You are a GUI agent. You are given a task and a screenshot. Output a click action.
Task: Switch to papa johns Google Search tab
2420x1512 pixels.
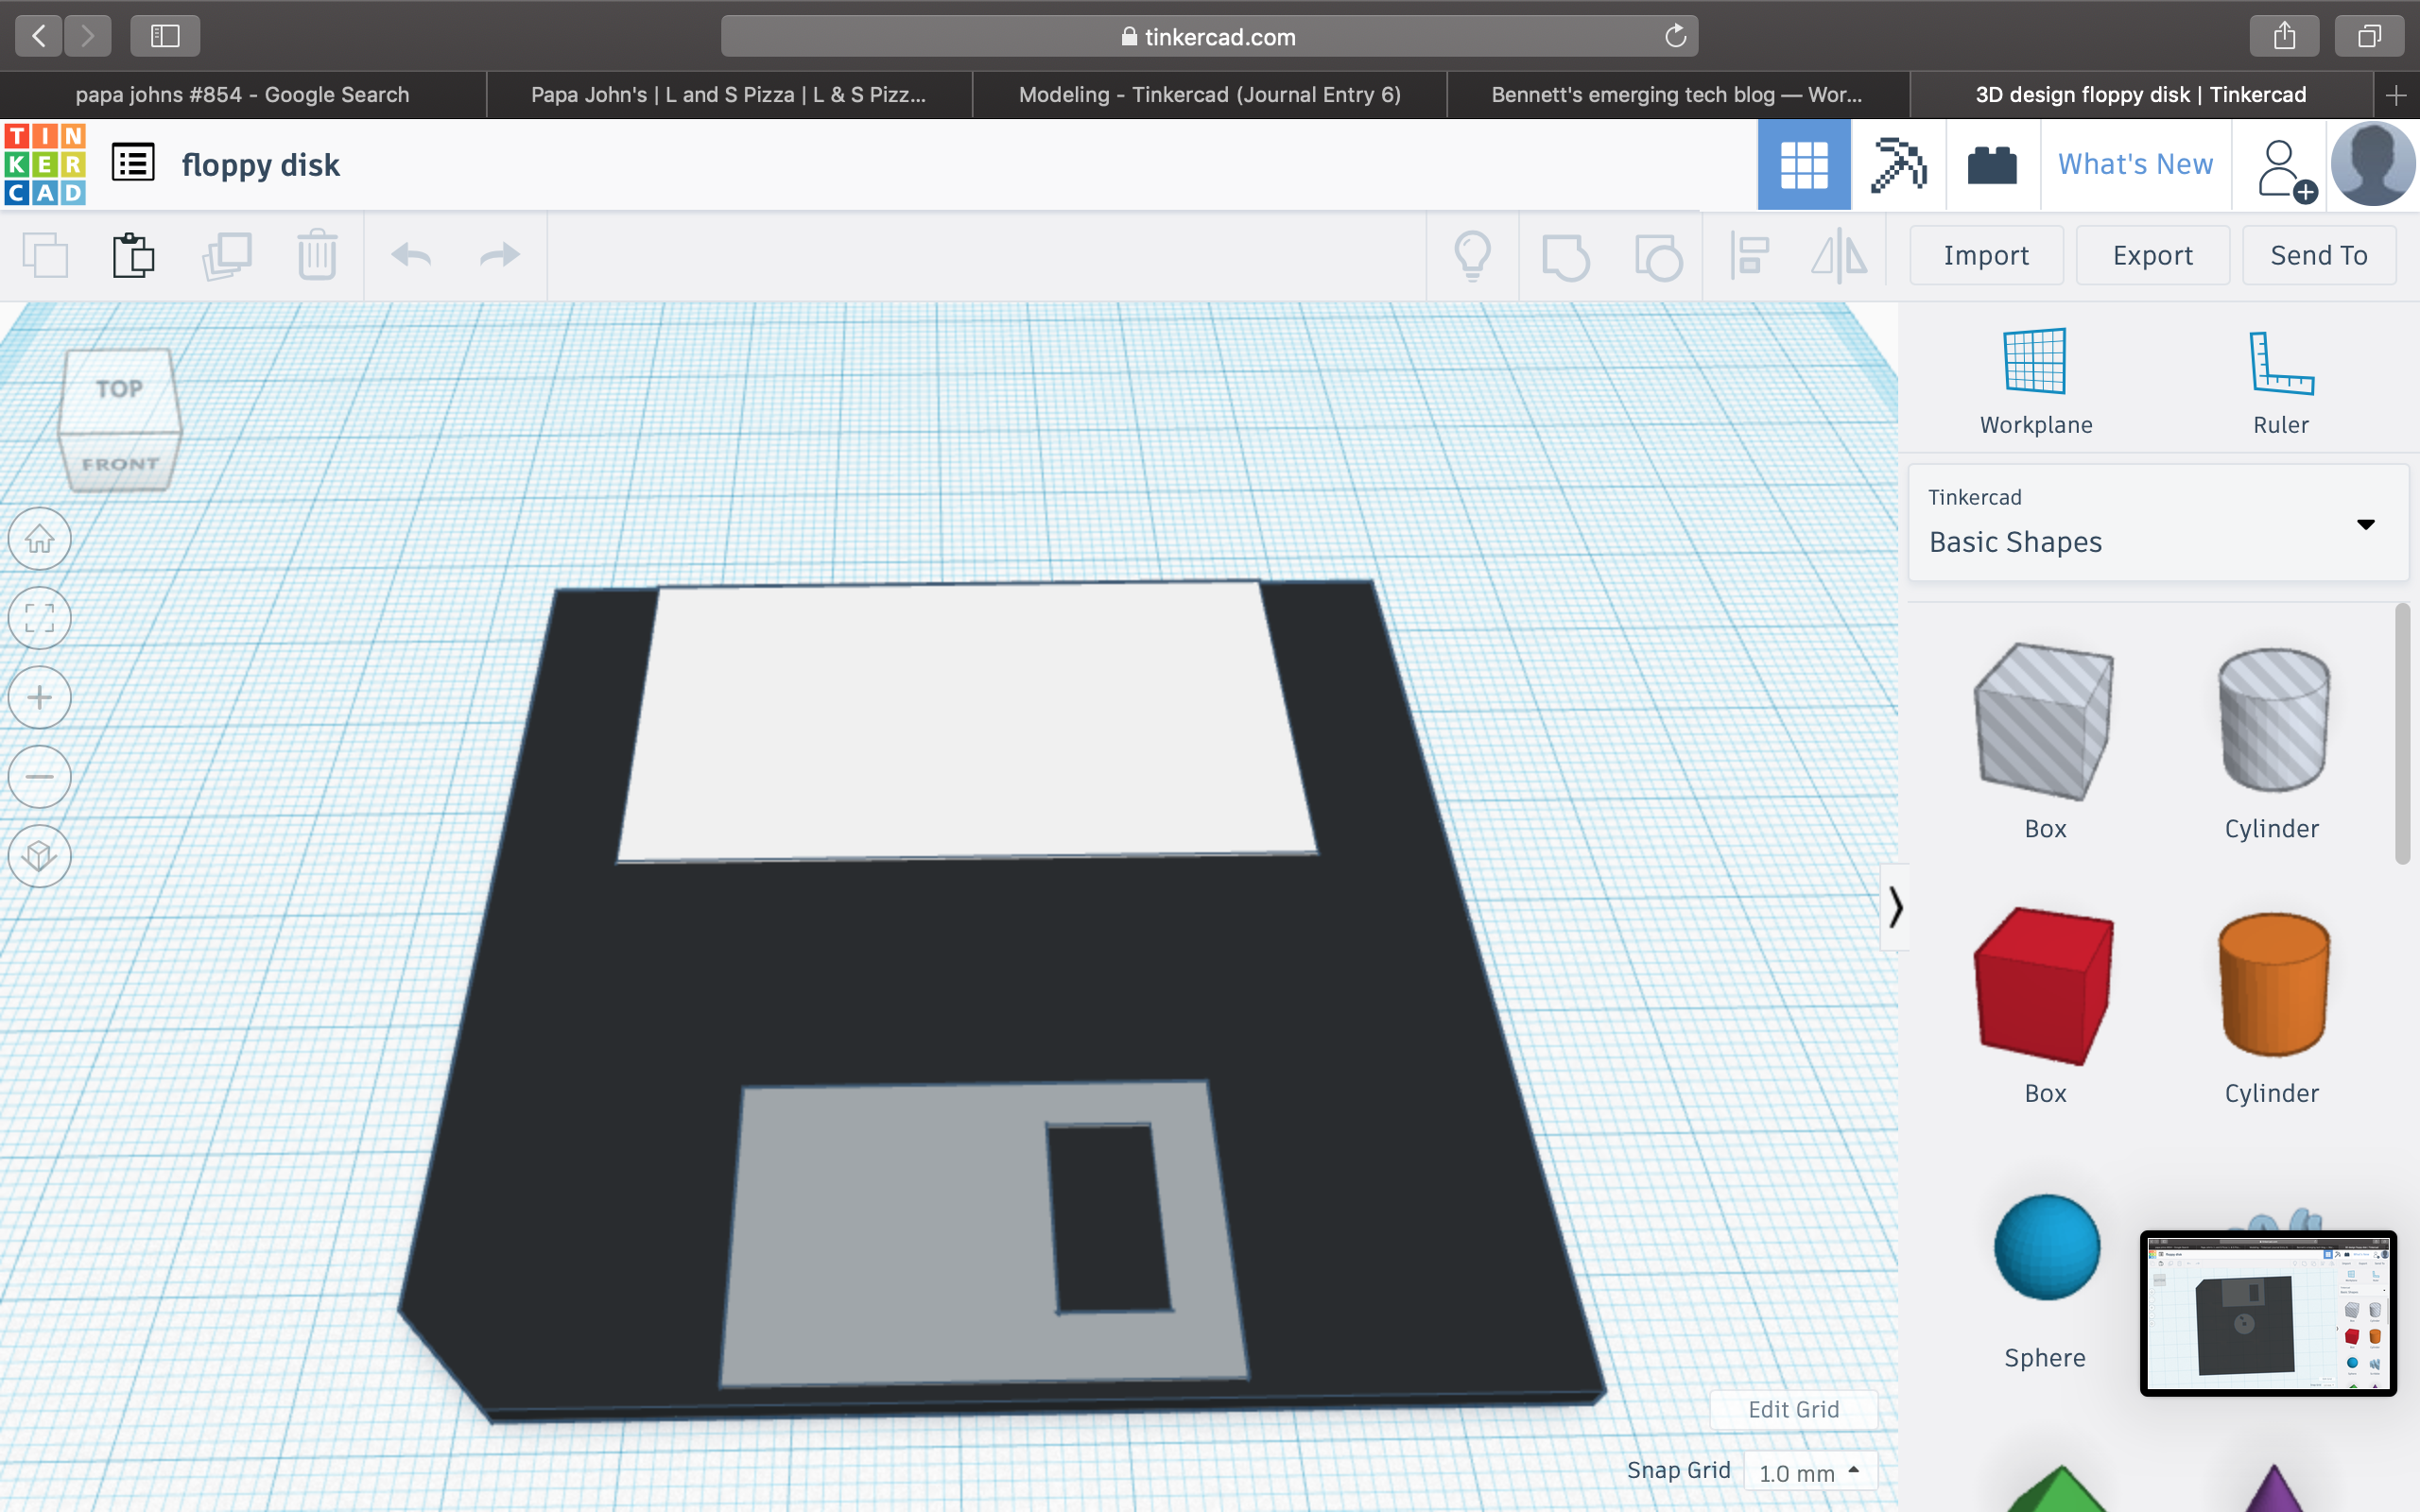click(242, 95)
